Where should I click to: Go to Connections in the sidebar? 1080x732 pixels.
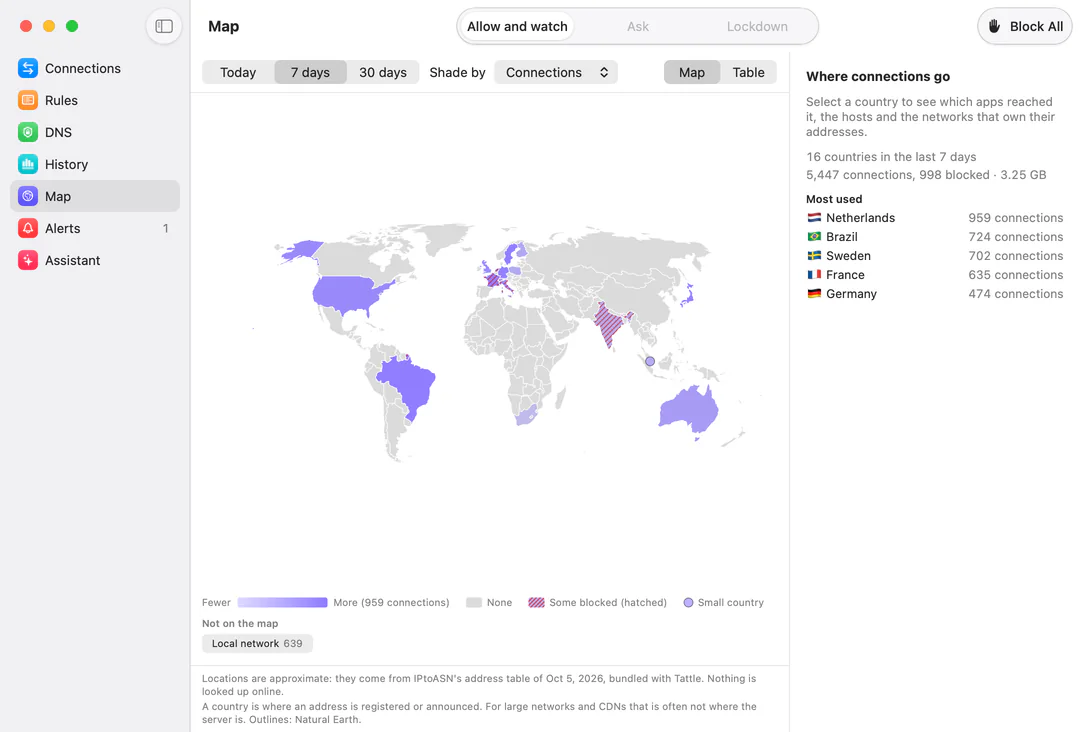tap(95, 68)
